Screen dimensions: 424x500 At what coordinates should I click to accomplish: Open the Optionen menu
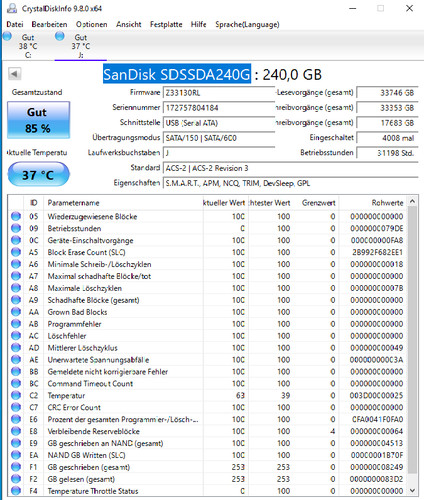tap(92, 24)
